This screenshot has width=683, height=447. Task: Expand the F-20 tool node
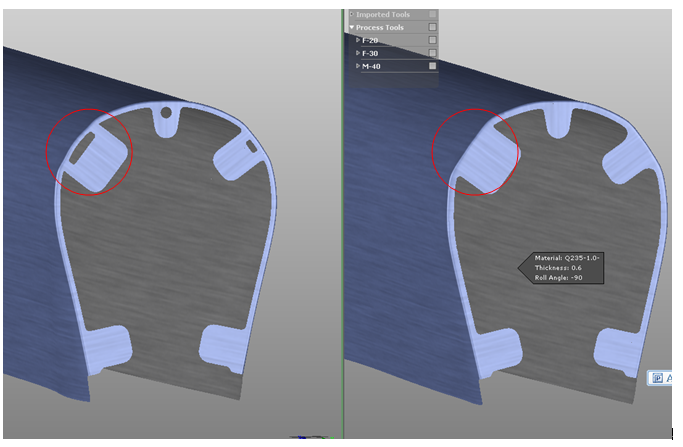click(x=358, y=40)
